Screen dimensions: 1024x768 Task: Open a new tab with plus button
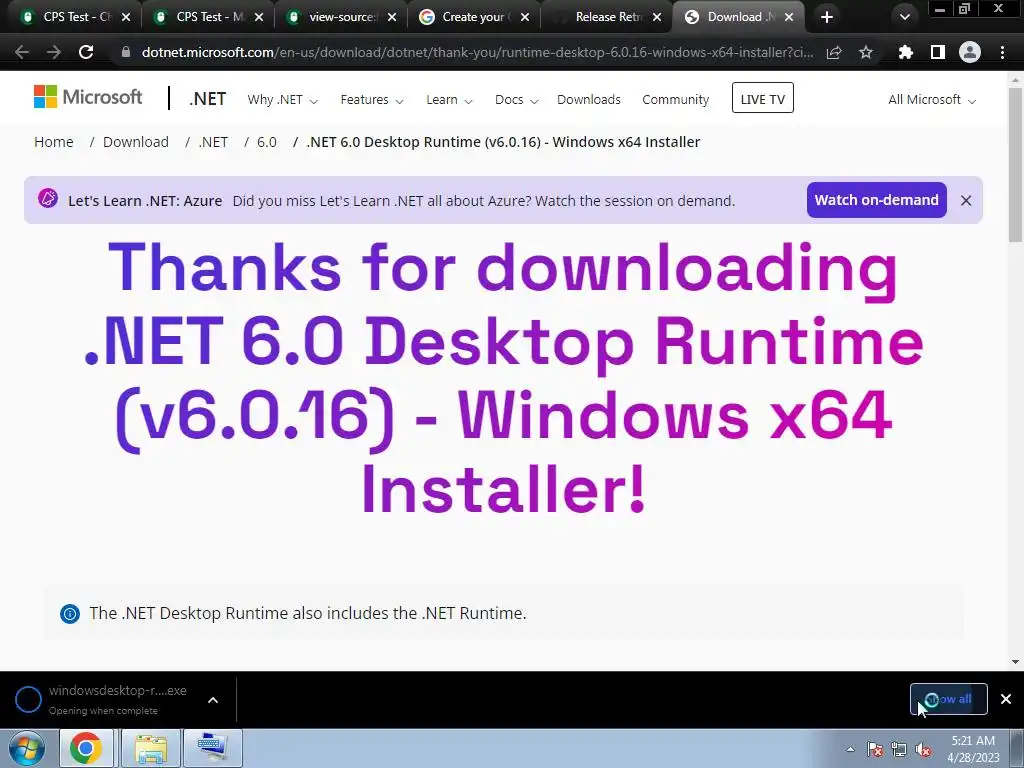click(827, 17)
